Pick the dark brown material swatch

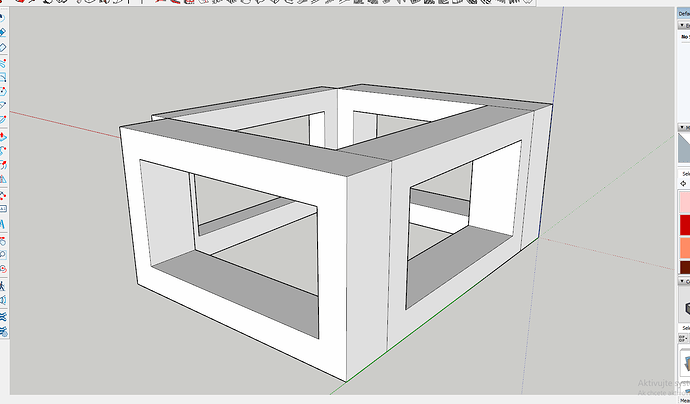click(685, 265)
